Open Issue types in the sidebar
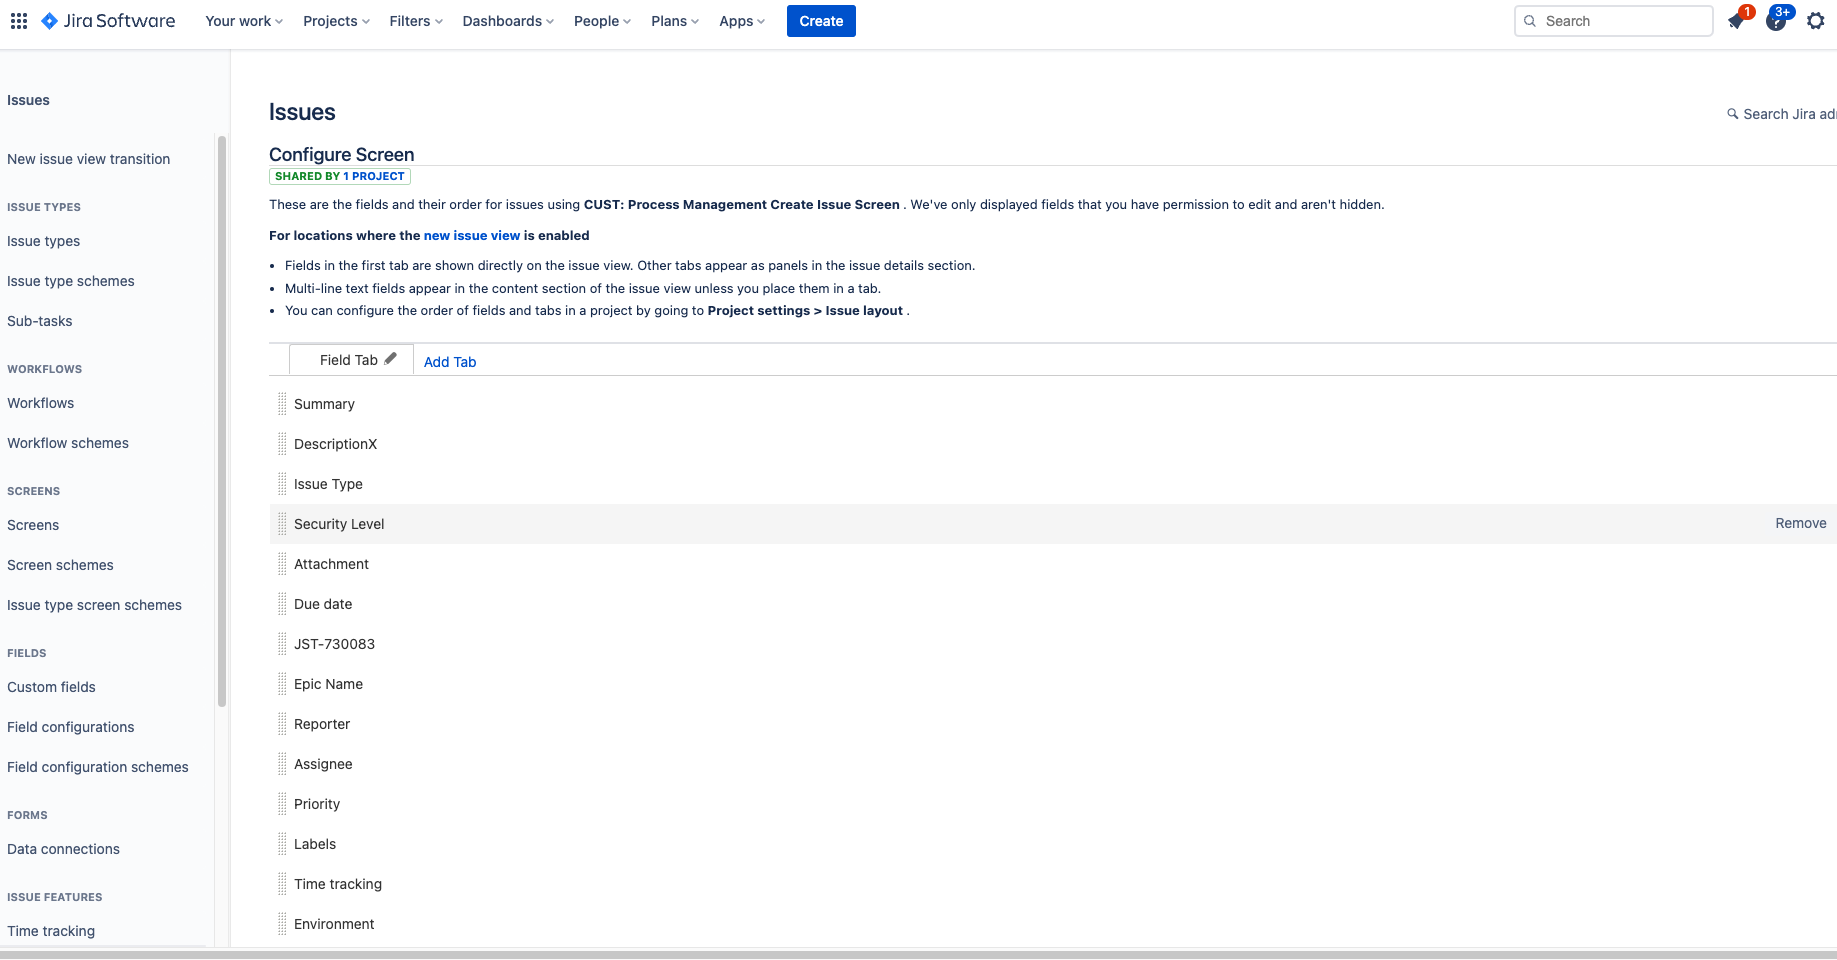Image resolution: width=1837 pixels, height=960 pixels. pos(44,241)
